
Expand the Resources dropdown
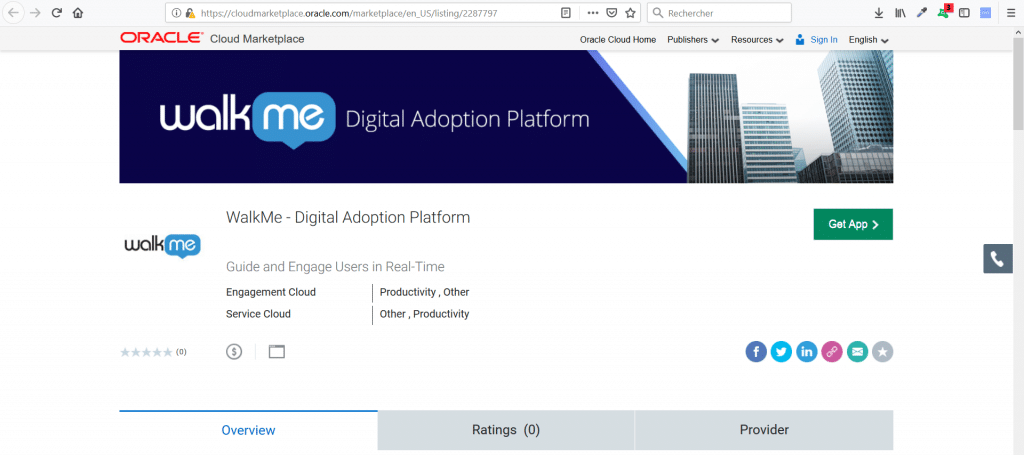(x=757, y=40)
